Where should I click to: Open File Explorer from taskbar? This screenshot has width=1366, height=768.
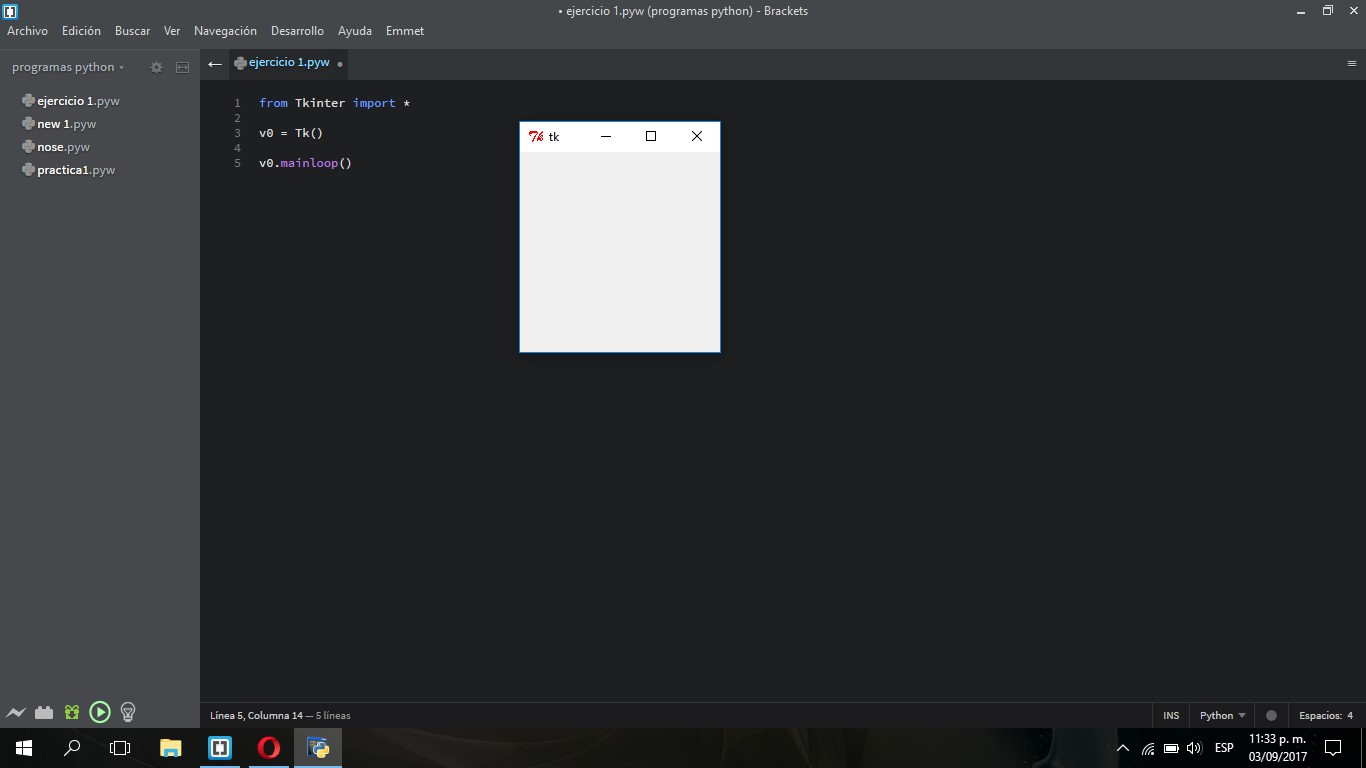click(171, 748)
